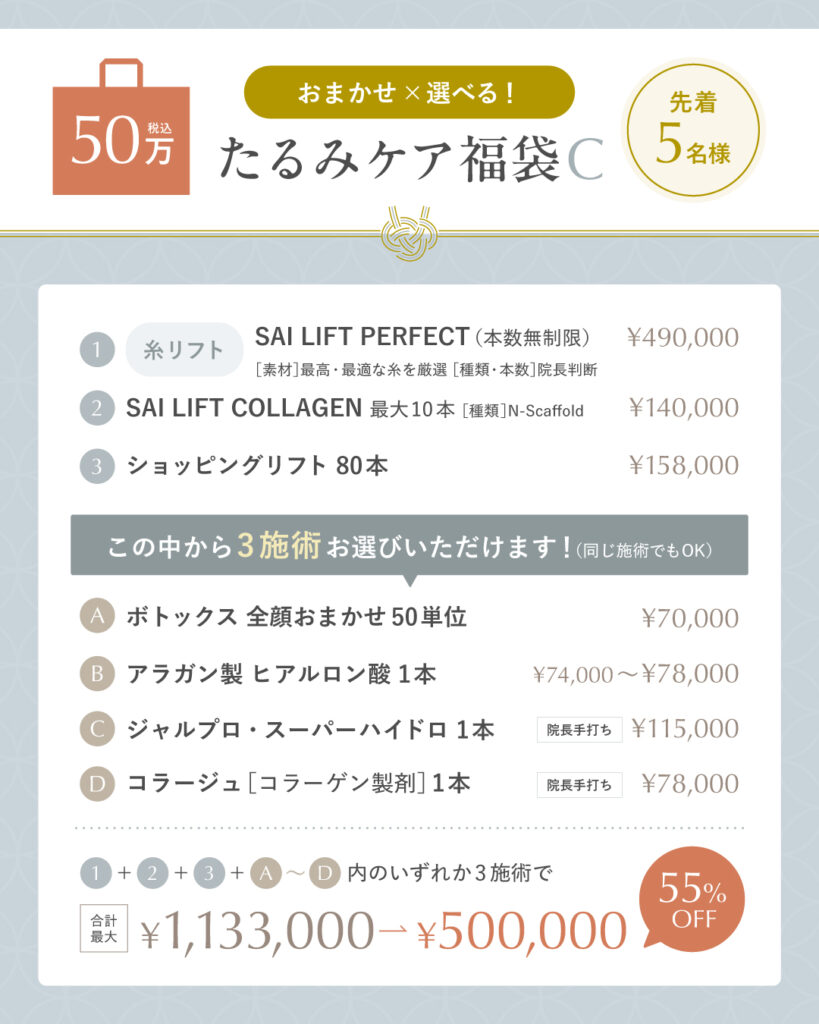The height and width of the screenshot is (1024, 819).
Task: Click the この中から3施術 gray banner
Action: (409, 545)
